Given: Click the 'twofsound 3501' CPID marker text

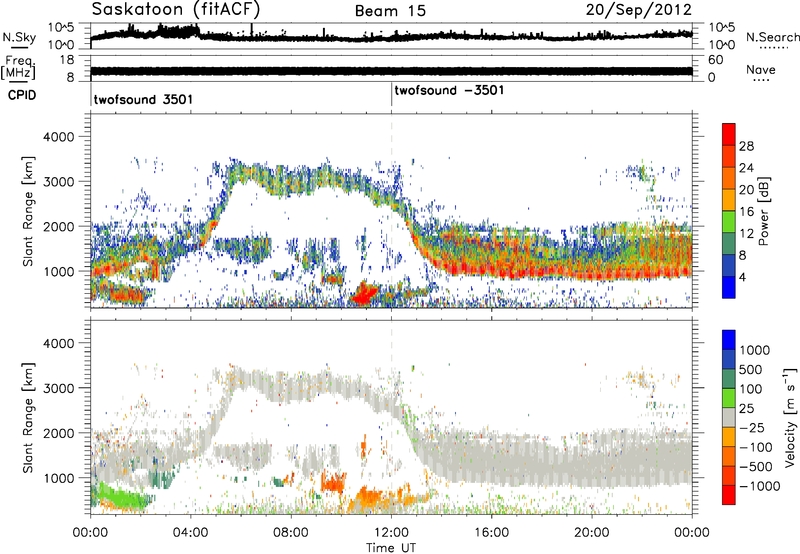Looking at the screenshot, I should 143,99.
